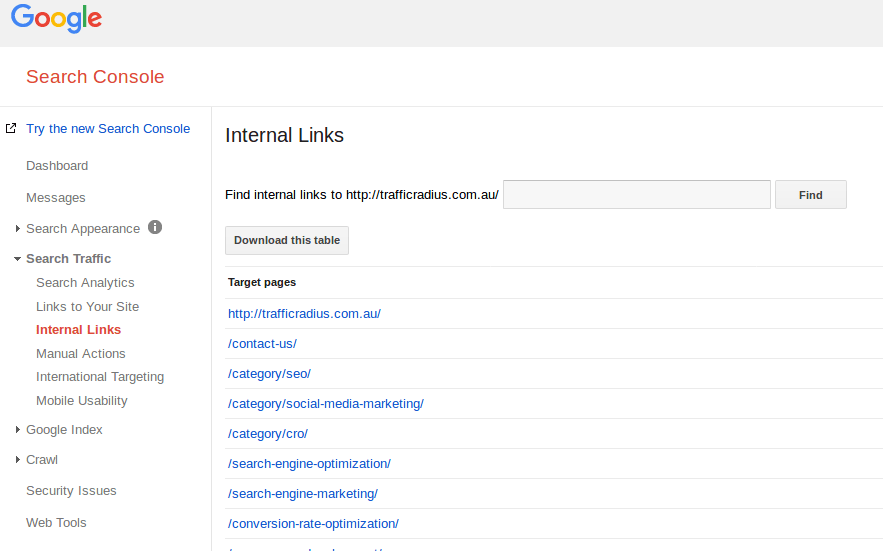Open the http://trafficradius.com.au/ target page link
Viewport: 883px width, 551px height.
(304, 314)
